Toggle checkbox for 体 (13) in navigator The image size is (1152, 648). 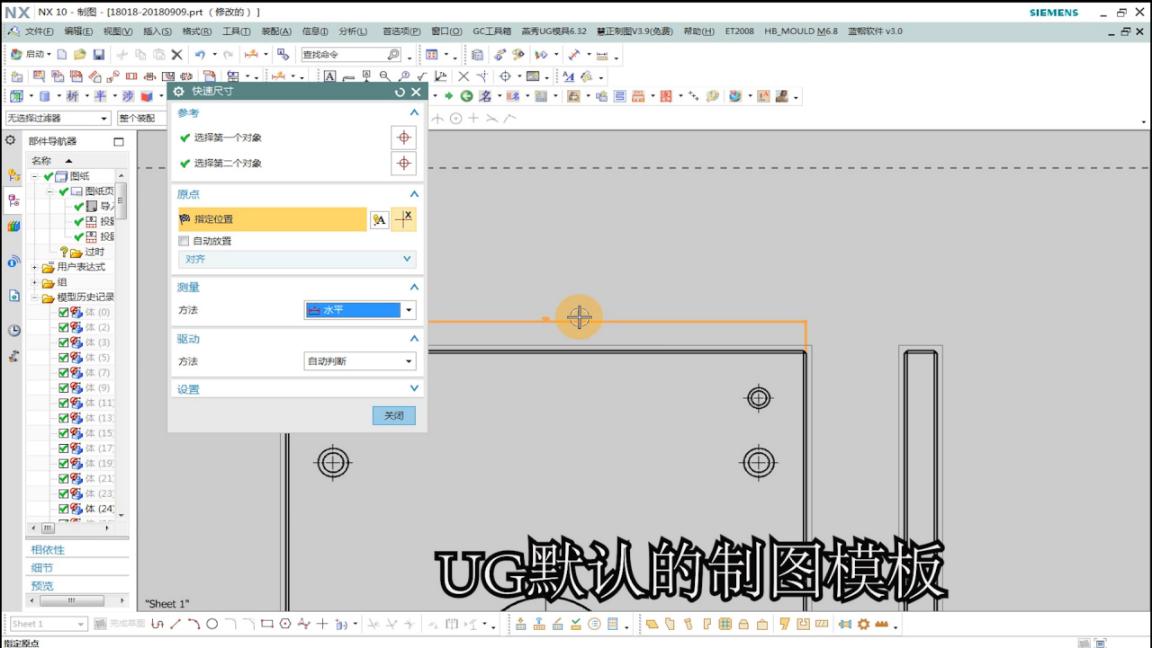[x=63, y=418]
